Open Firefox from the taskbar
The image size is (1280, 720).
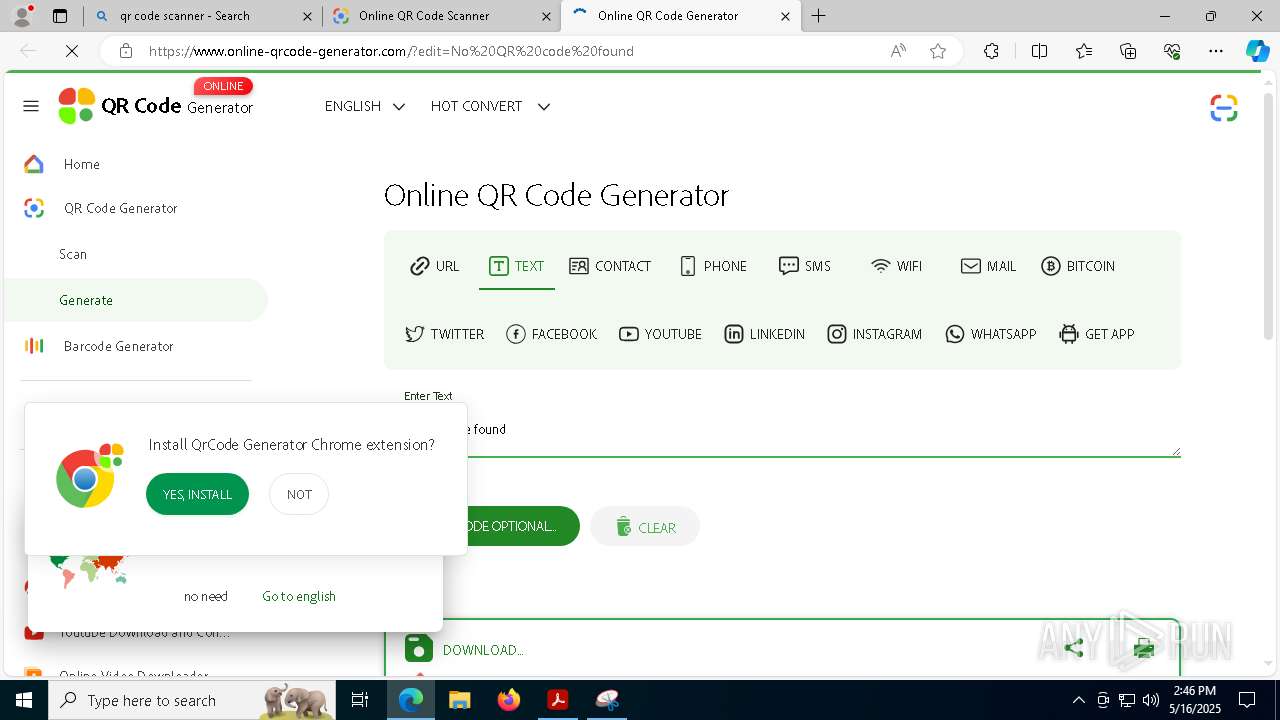click(x=509, y=700)
